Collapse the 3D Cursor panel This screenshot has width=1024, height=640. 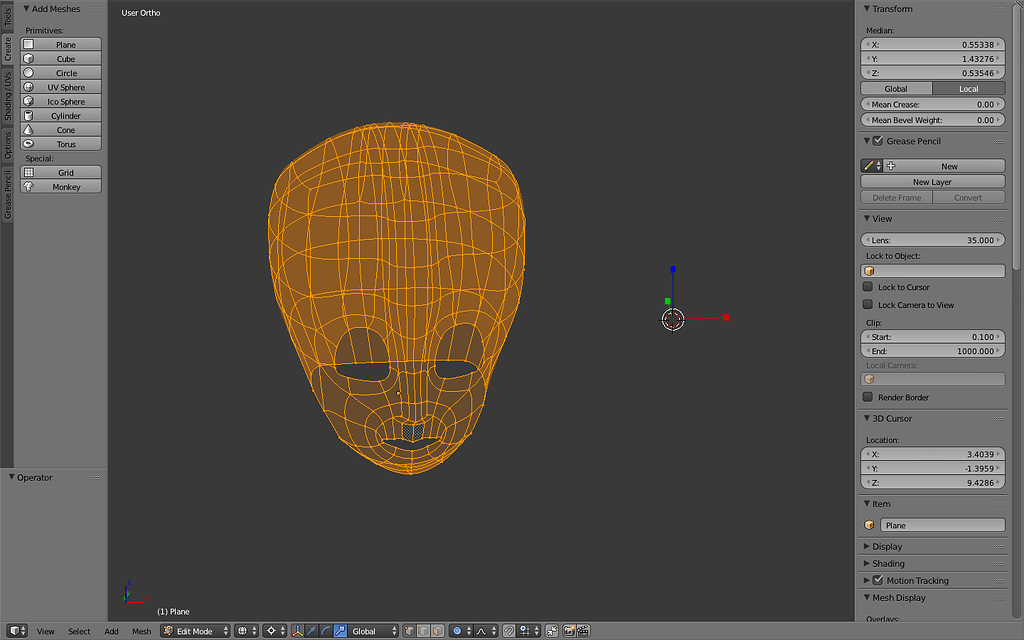[867, 418]
